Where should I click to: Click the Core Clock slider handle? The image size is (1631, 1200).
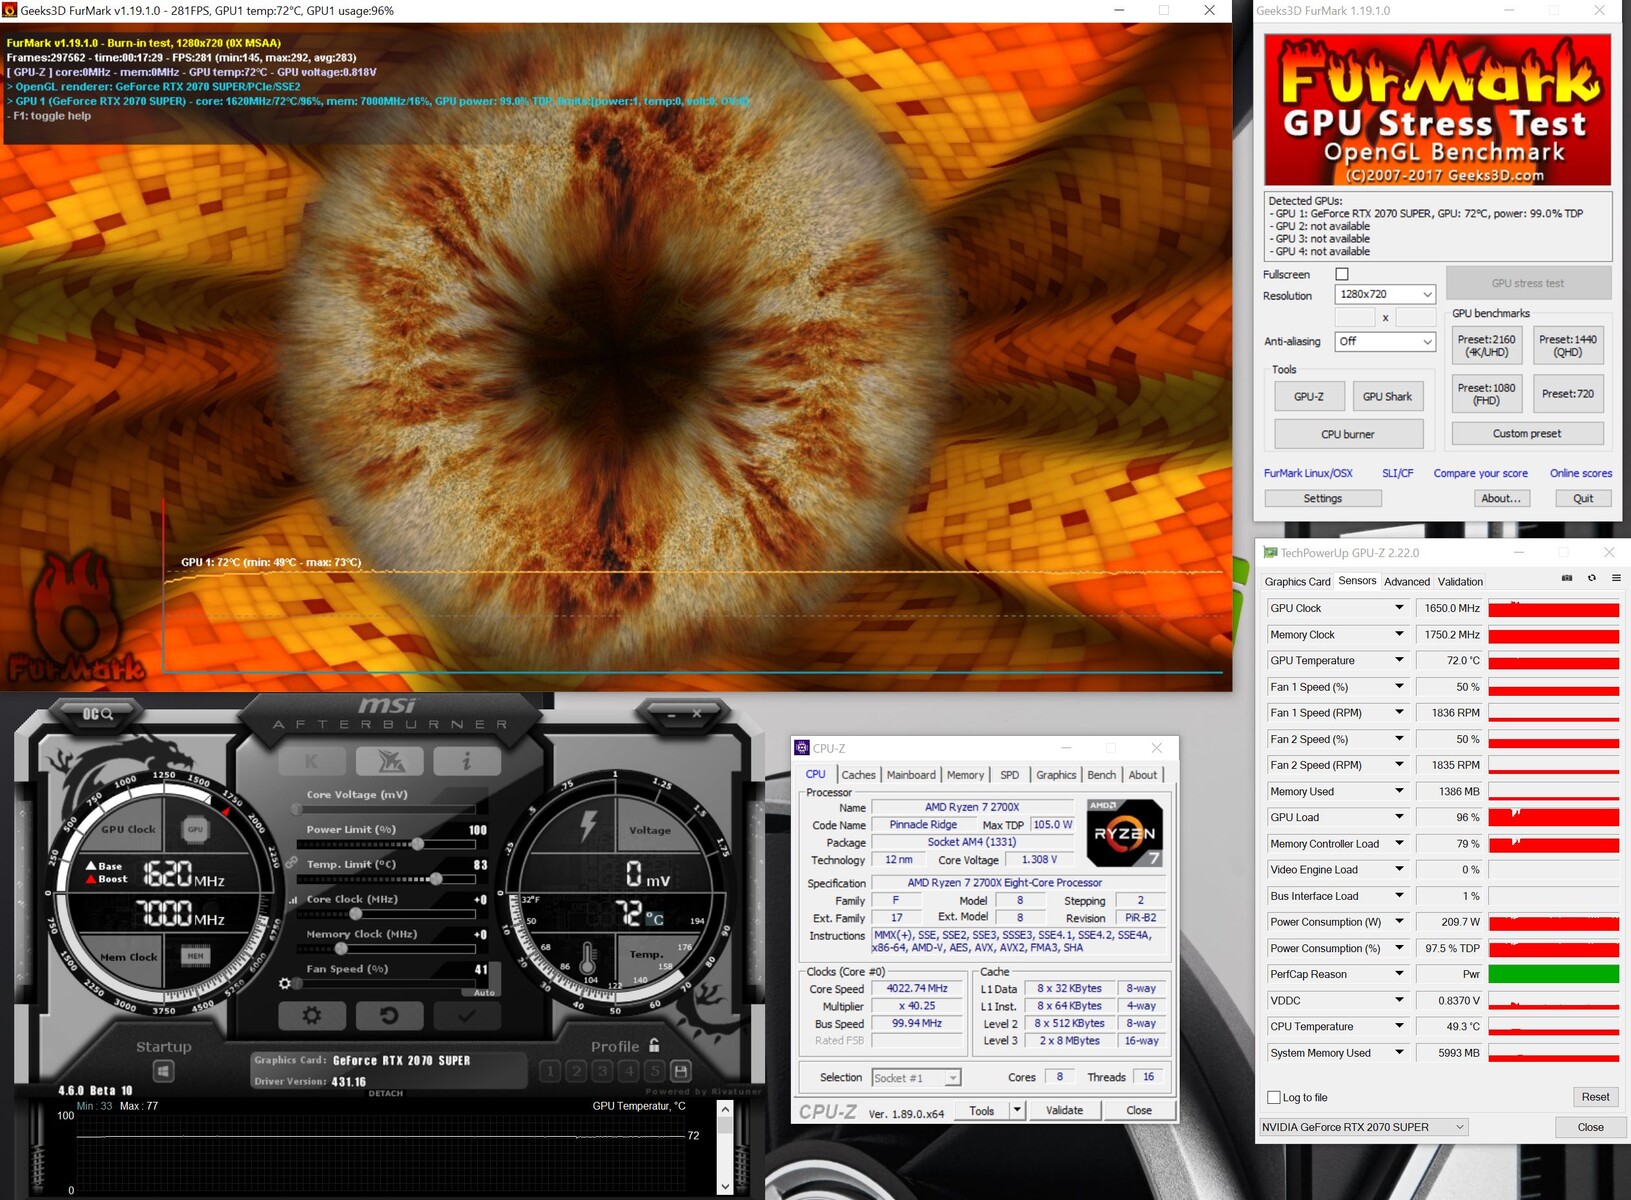coord(355,914)
